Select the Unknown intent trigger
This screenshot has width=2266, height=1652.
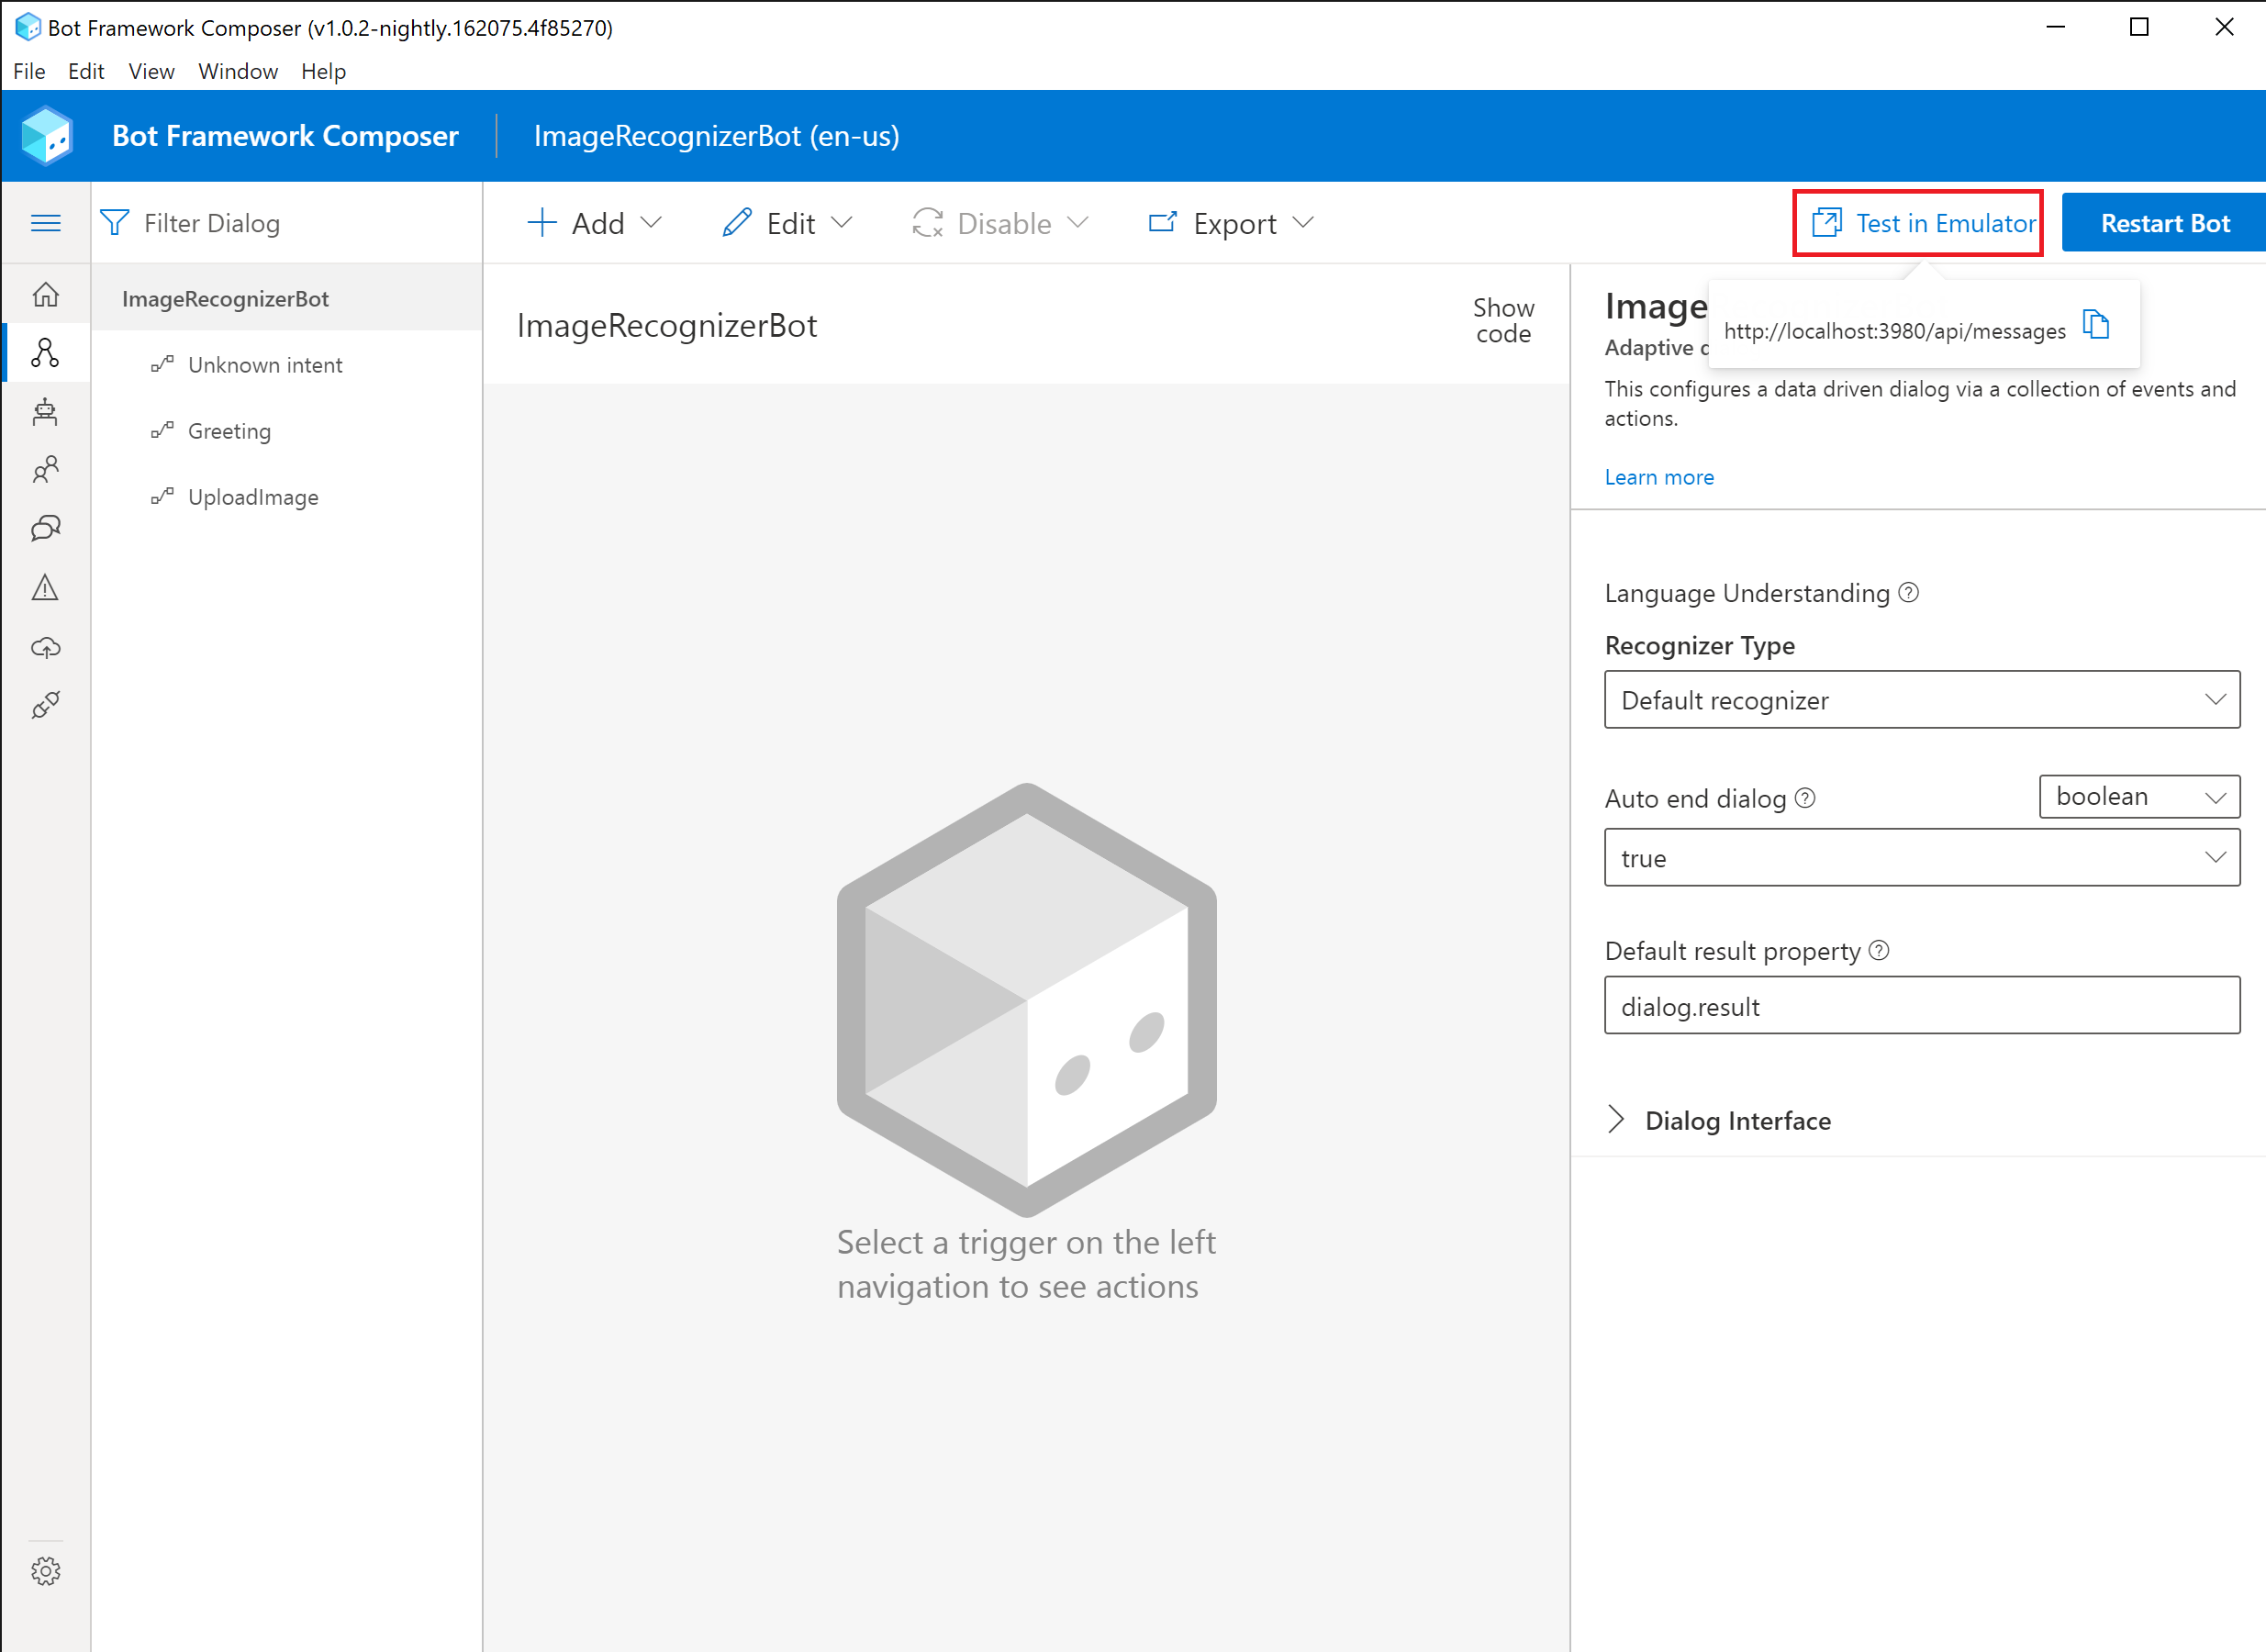click(287, 365)
